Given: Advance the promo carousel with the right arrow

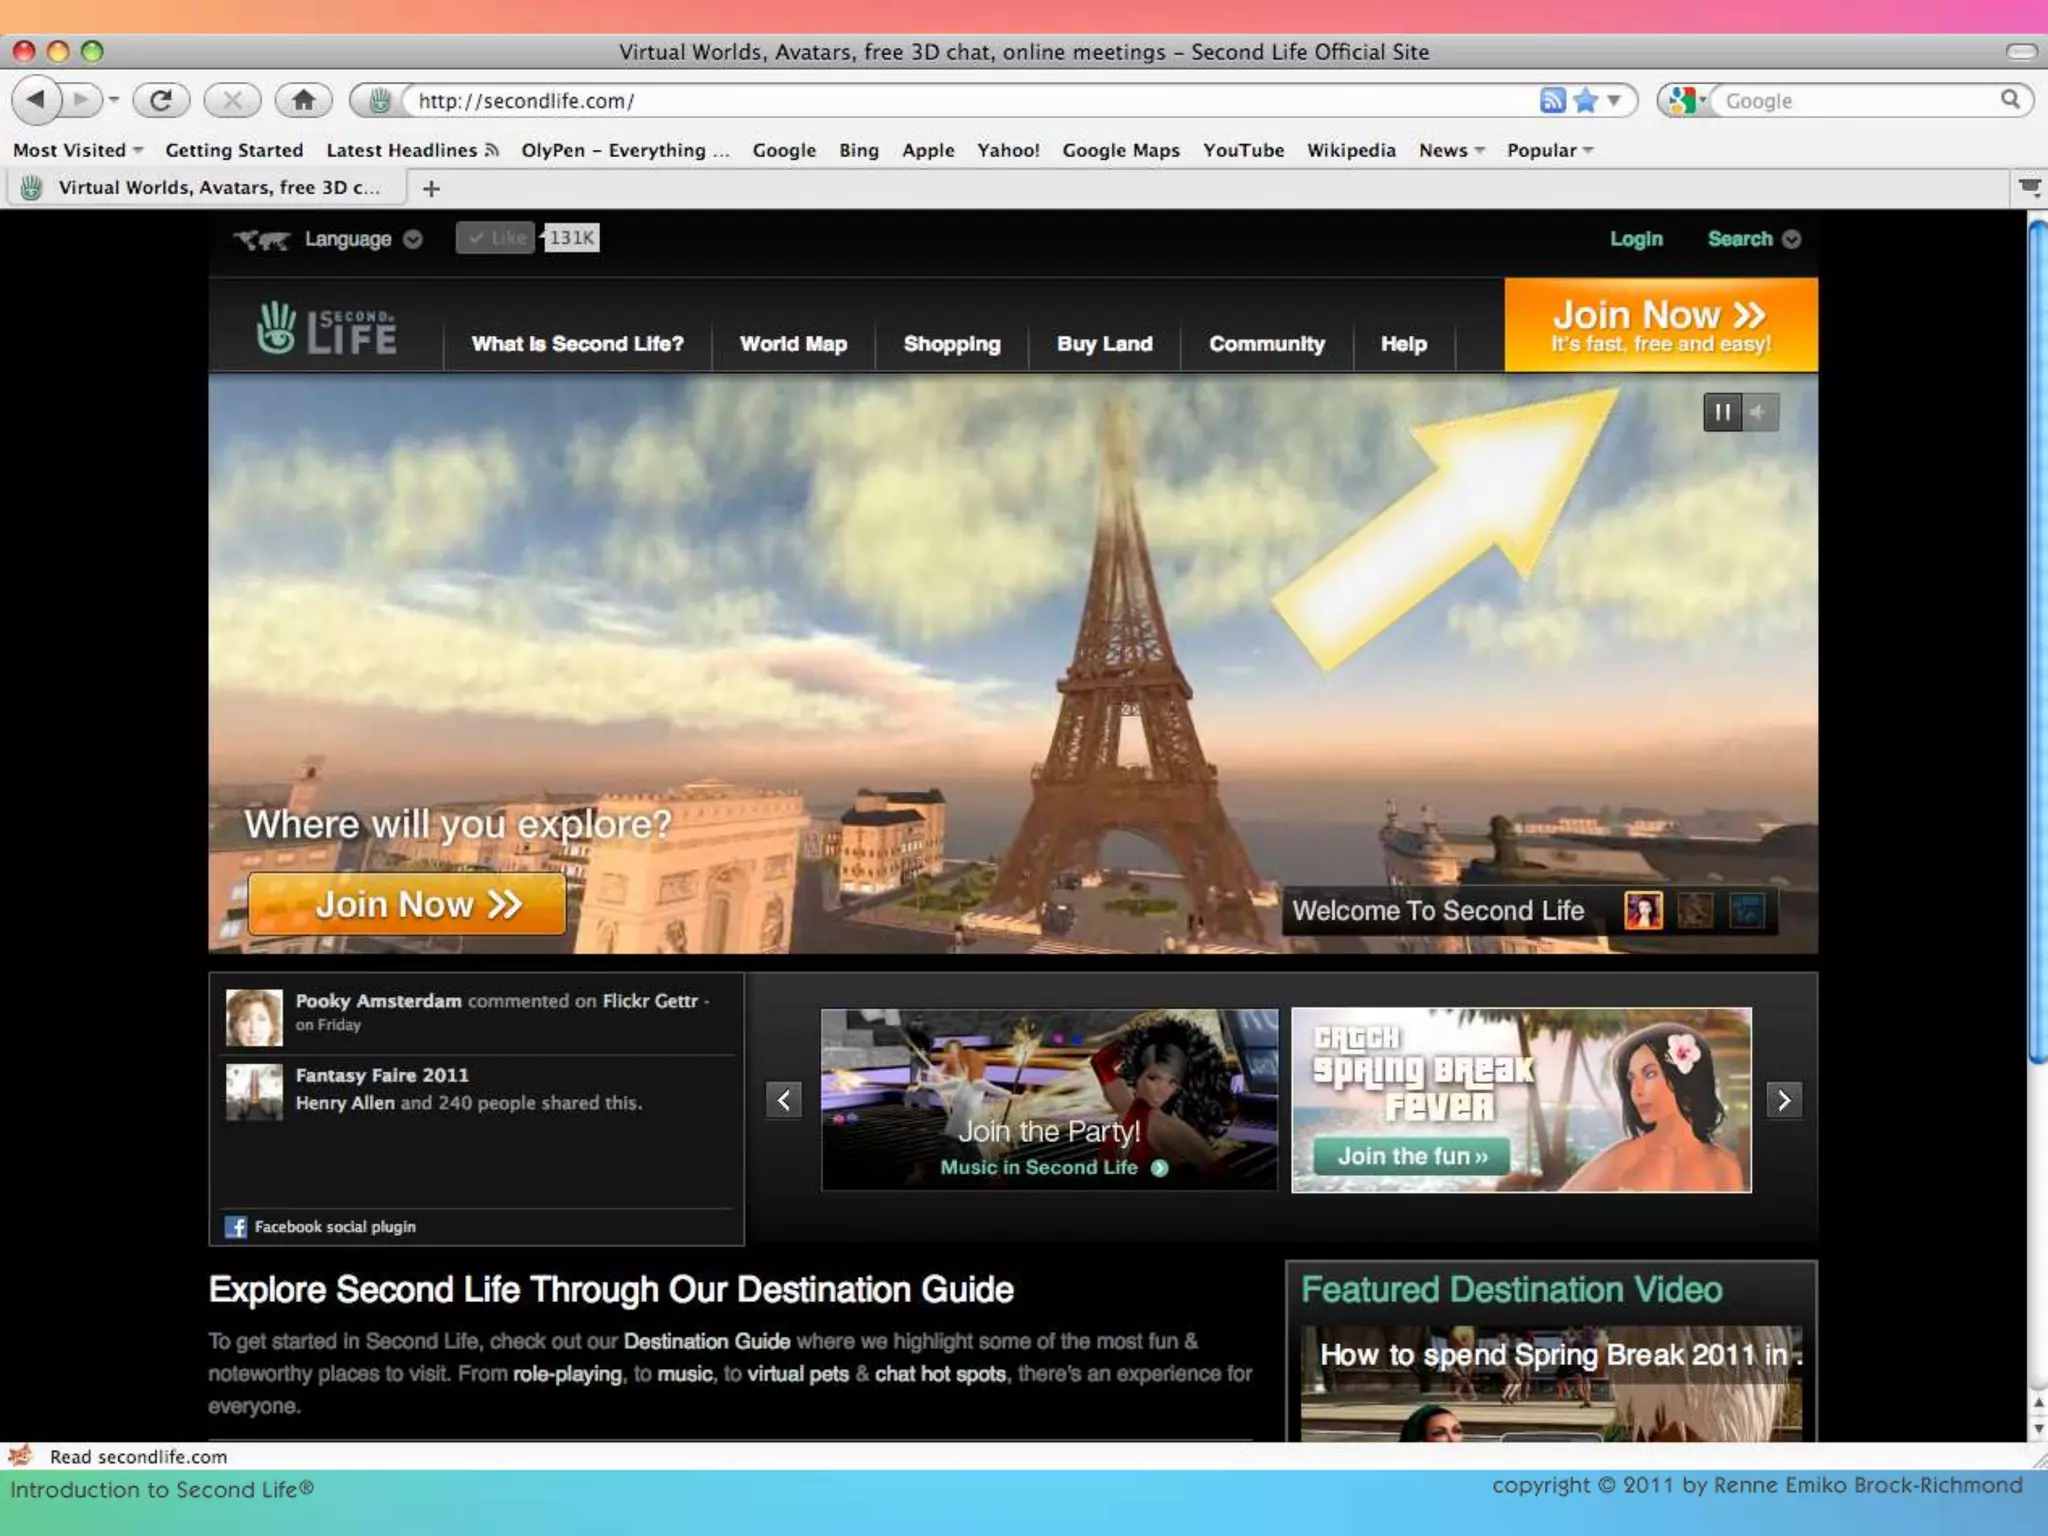Looking at the screenshot, I should point(1784,1100).
